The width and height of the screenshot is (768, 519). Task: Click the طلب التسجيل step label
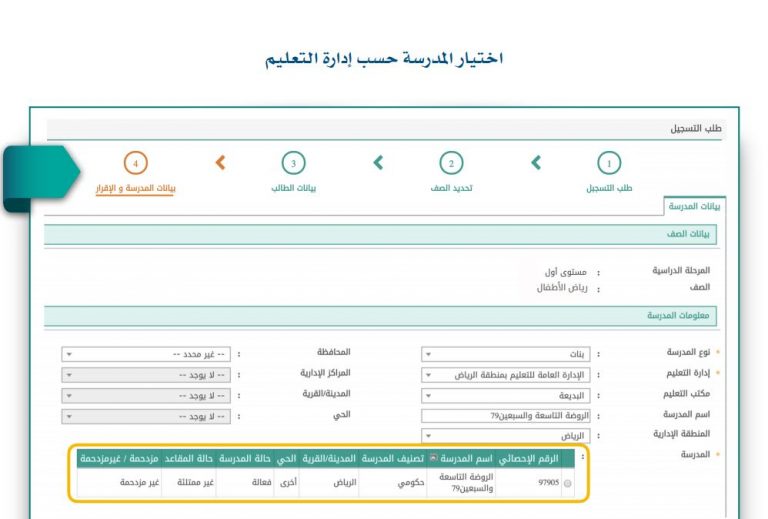609,187
